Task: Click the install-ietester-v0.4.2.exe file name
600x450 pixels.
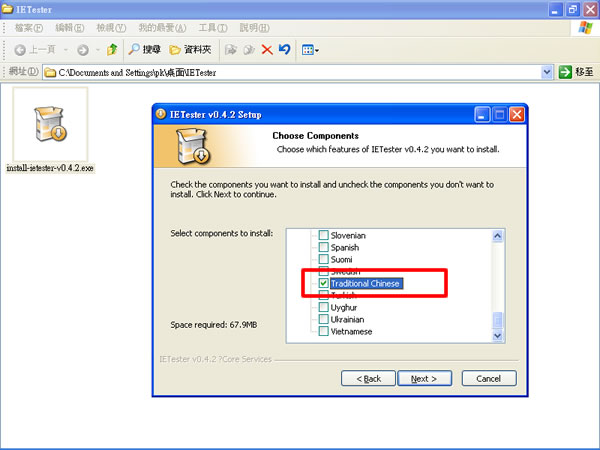Action: tap(50, 168)
